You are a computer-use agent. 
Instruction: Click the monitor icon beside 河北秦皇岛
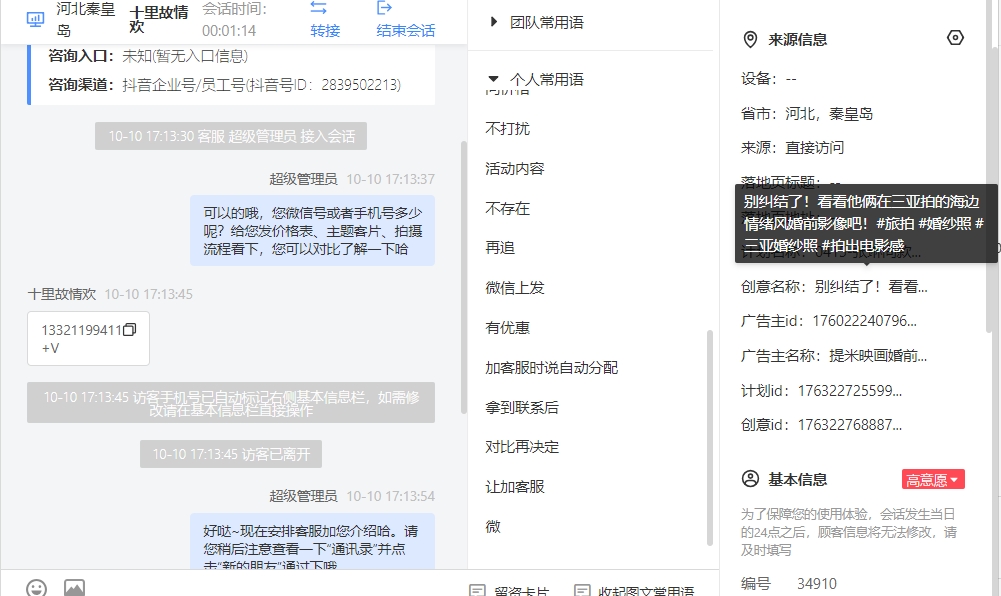point(35,19)
